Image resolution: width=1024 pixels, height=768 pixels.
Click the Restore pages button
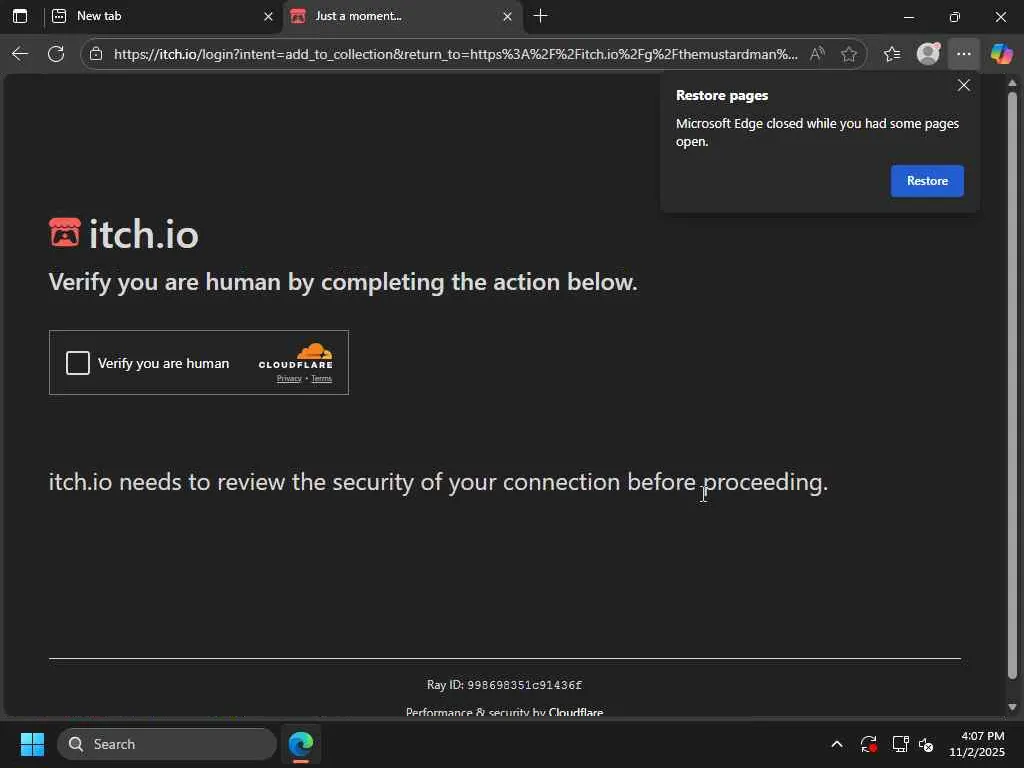tap(926, 181)
